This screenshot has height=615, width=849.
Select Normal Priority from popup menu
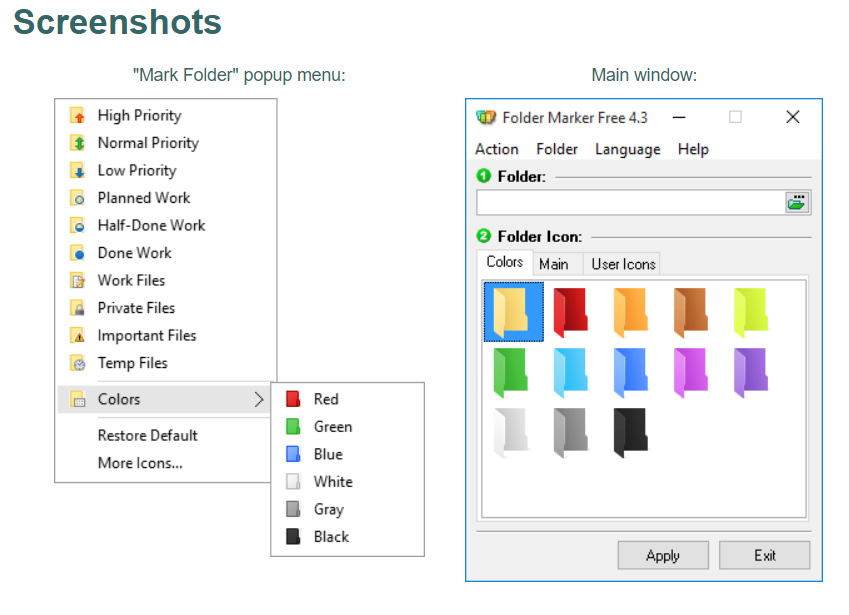point(166,143)
